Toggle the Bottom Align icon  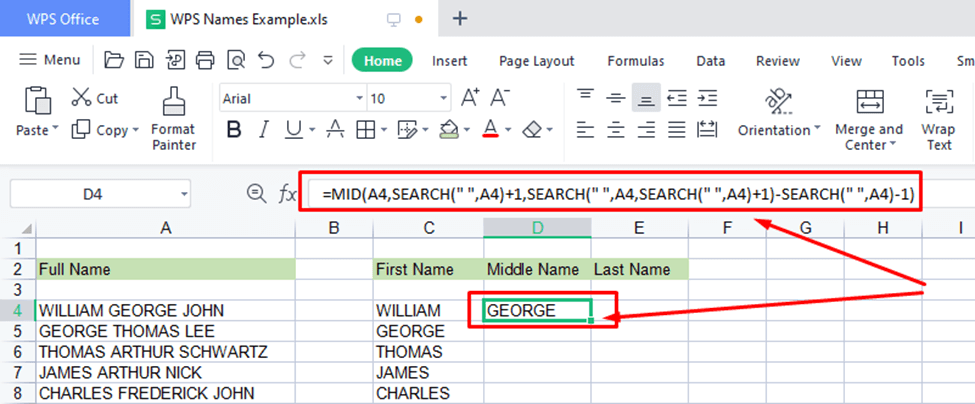[x=647, y=98]
